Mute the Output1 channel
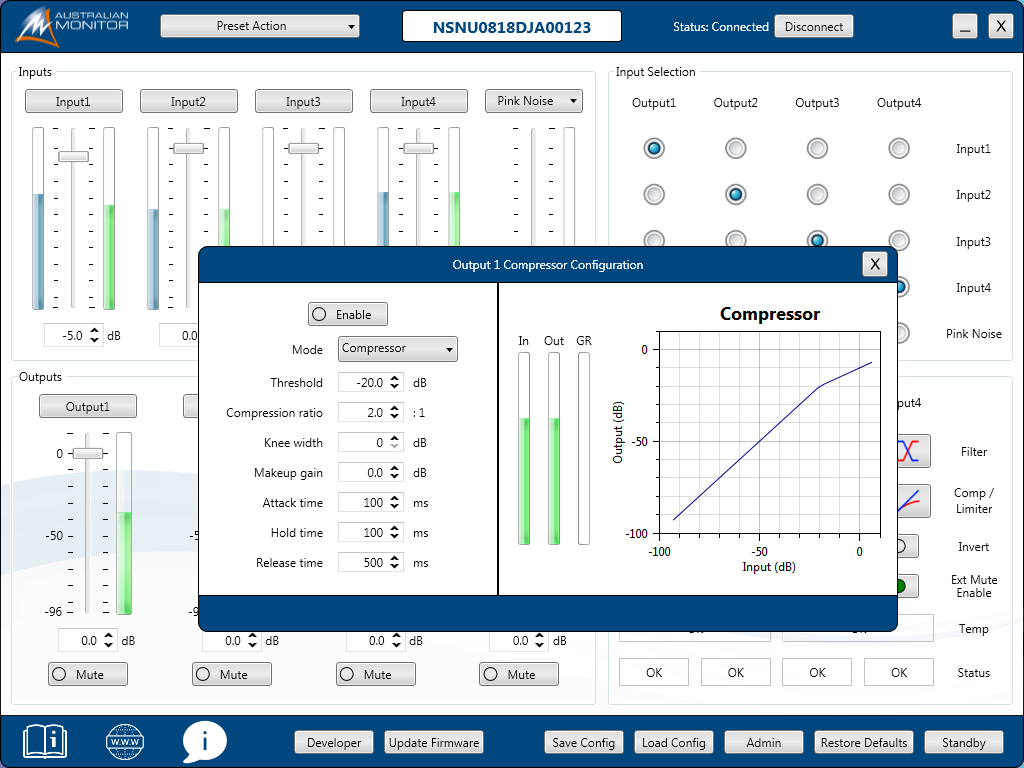This screenshot has height=768, width=1024. pyautogui.click(x=88, y=674)
